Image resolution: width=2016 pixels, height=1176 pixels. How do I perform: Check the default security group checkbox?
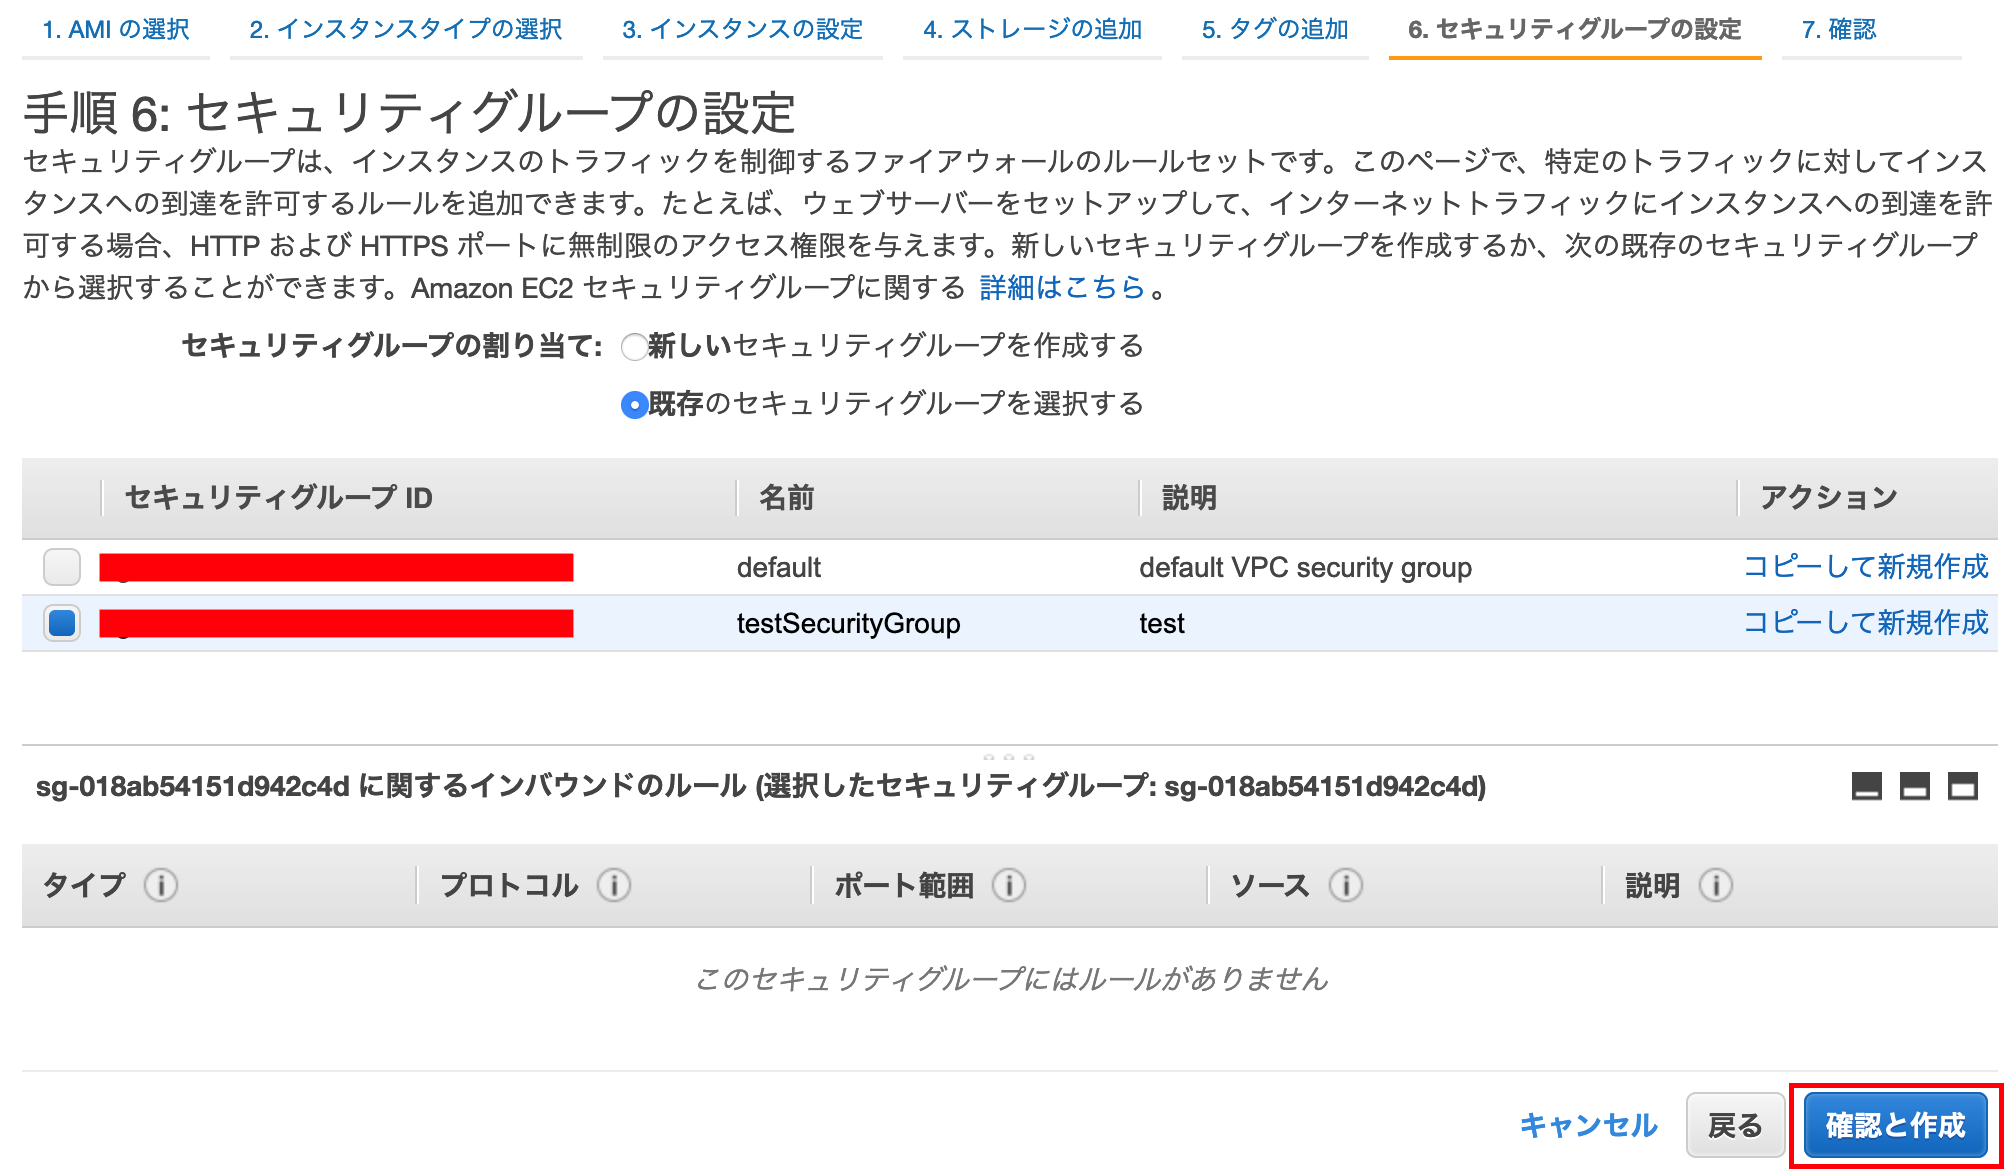tap(62, 567)
